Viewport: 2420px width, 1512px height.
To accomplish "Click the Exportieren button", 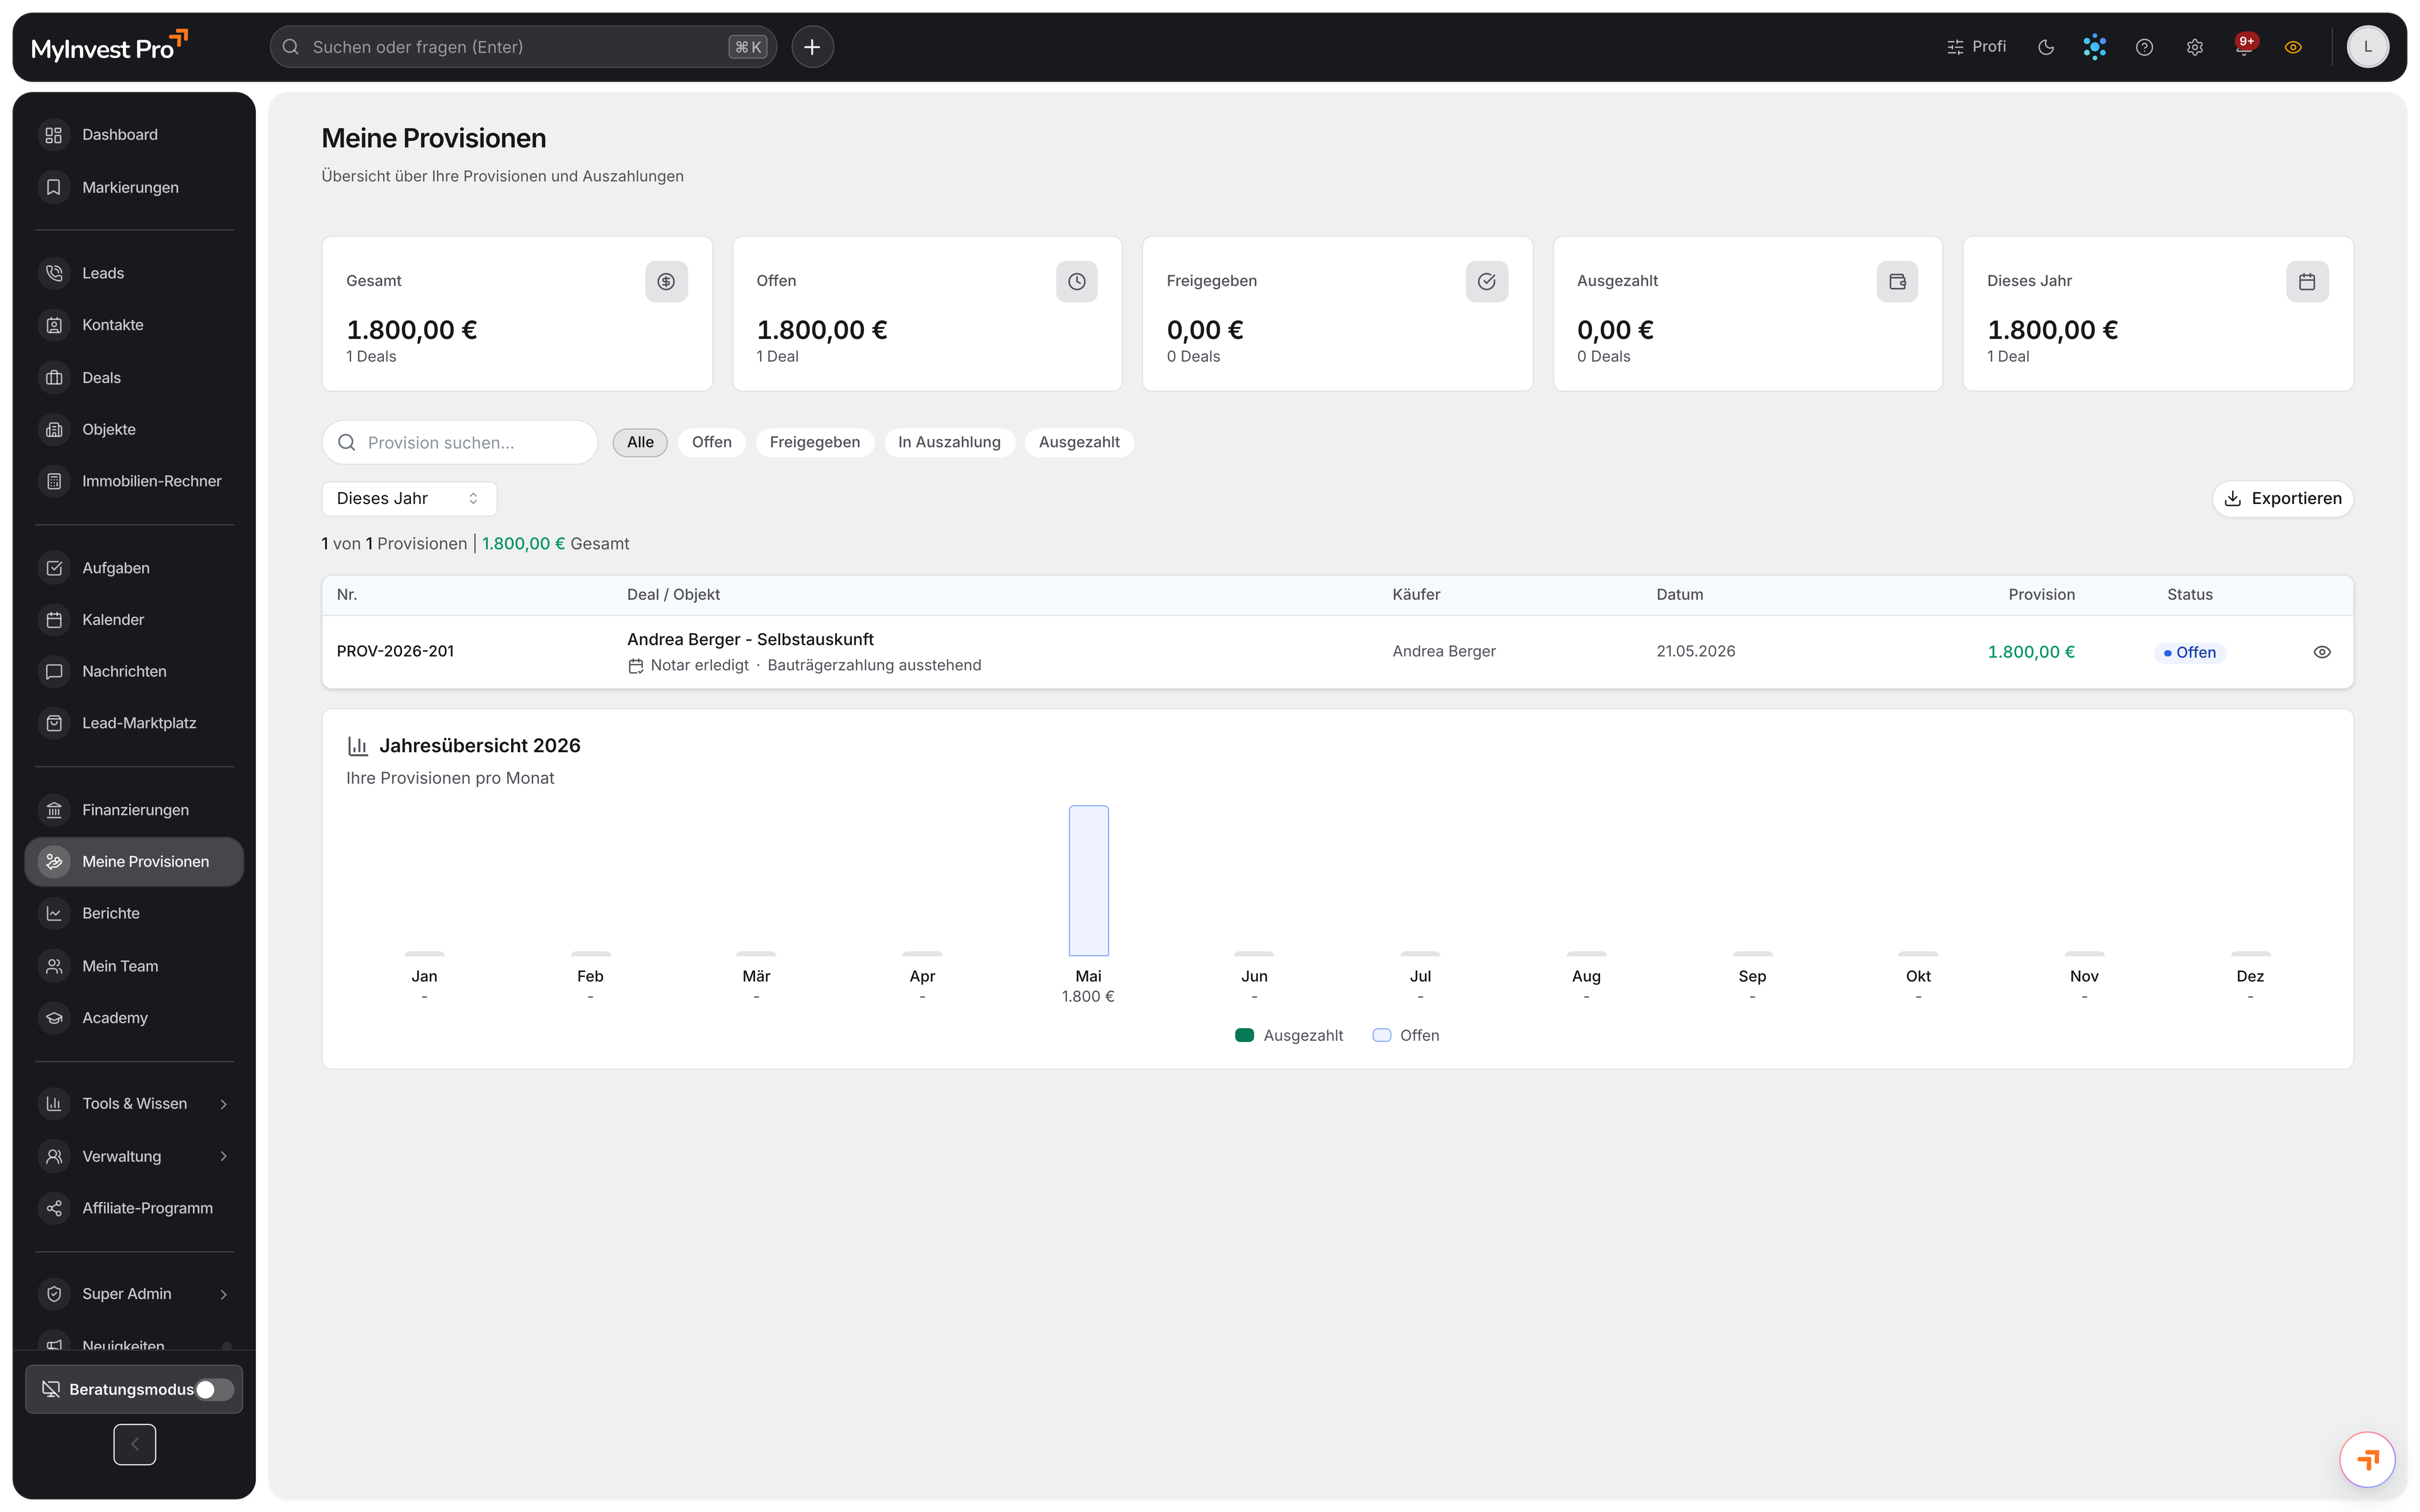I will click(2282, 498).
